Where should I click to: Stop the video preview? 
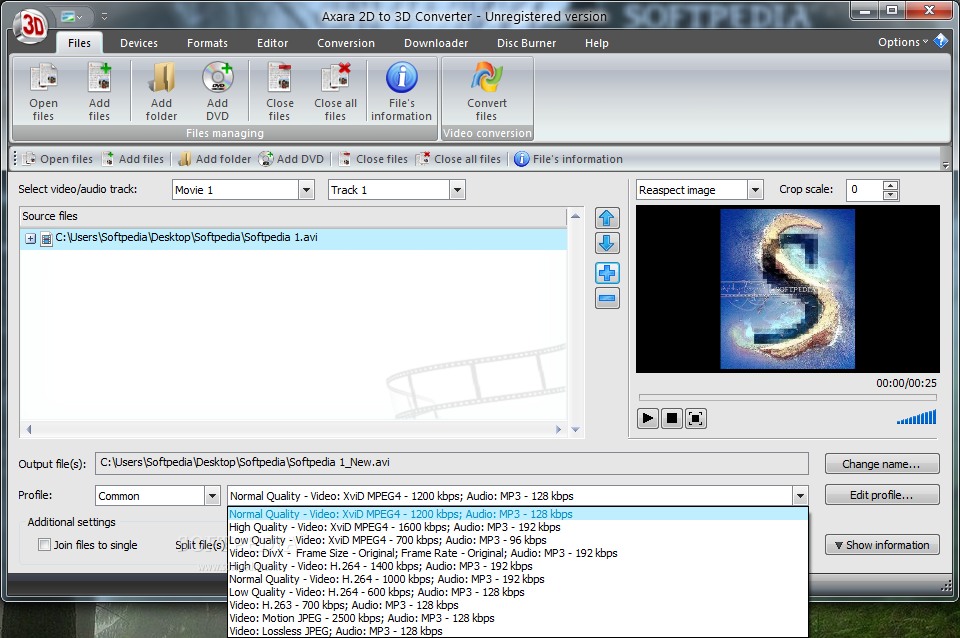pyautogui.click(x=672, y=418)
